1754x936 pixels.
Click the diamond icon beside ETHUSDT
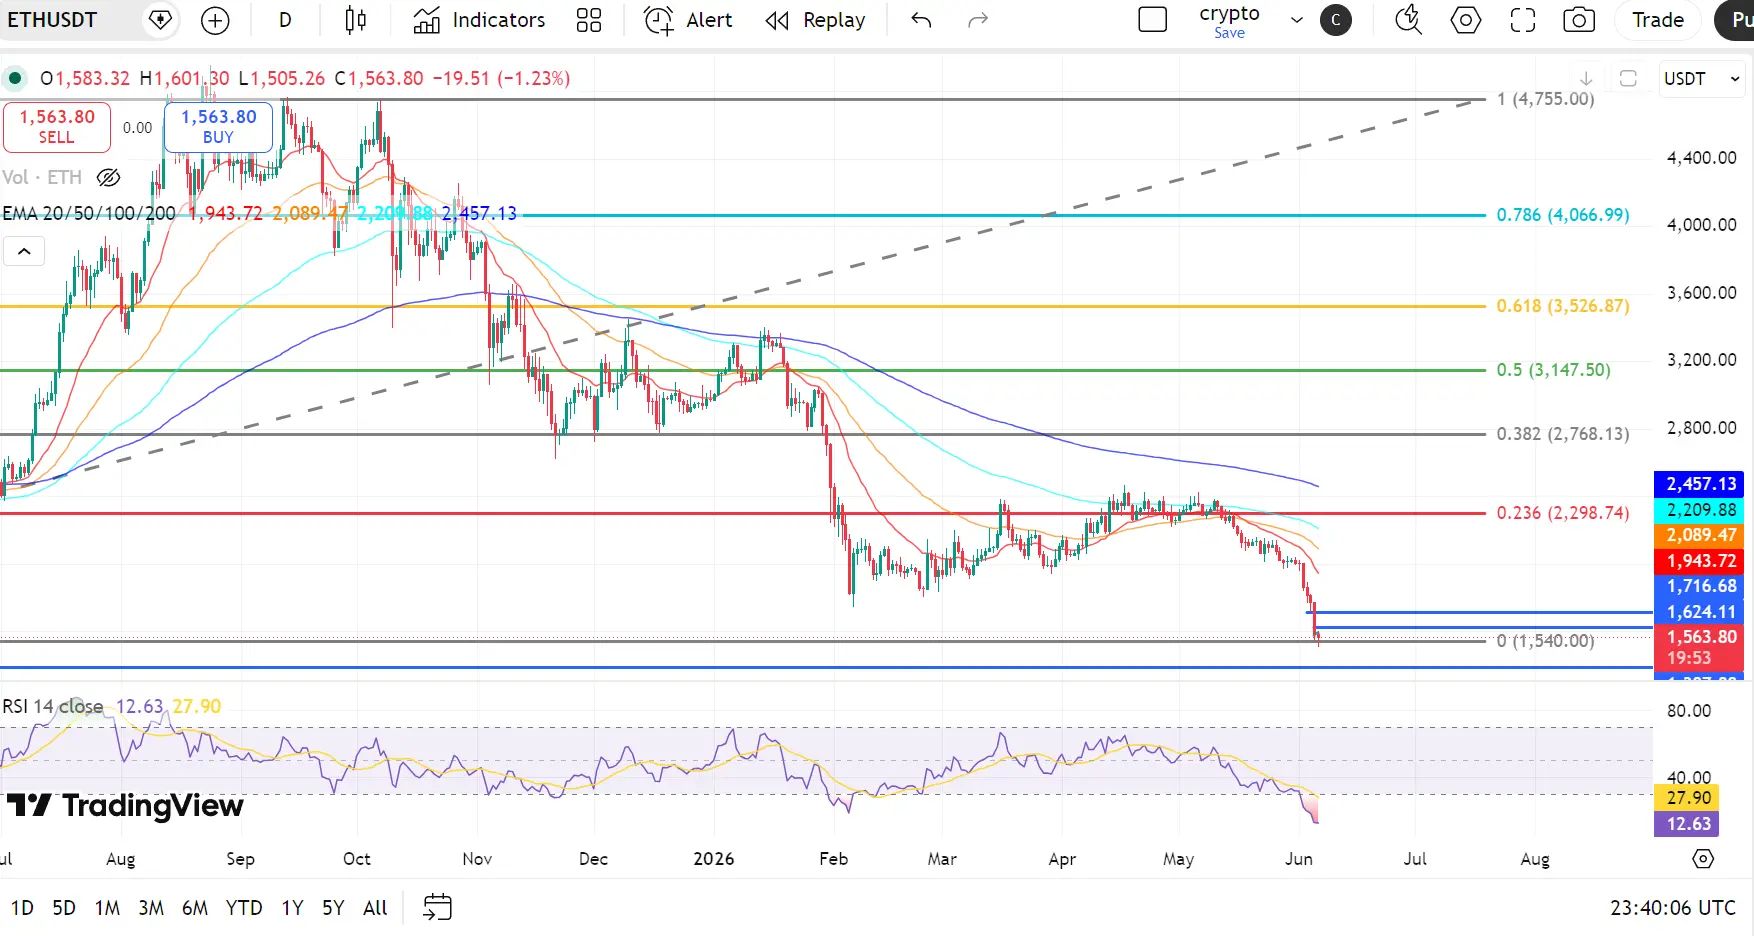(160, 20)
